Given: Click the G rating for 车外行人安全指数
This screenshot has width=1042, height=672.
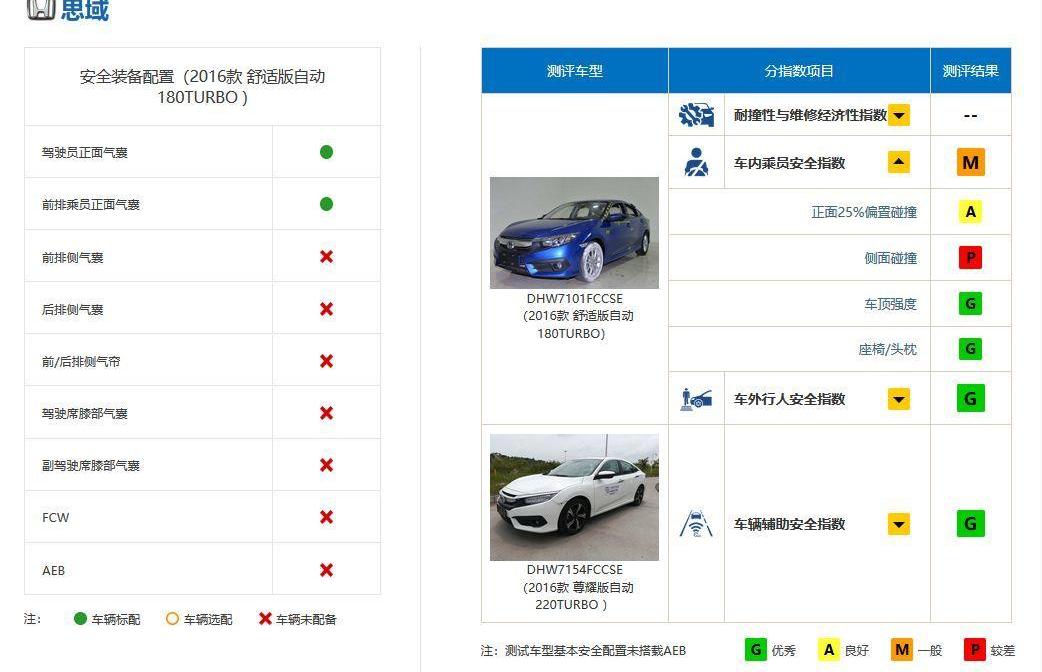Looking at the screenshot, I should click(x=970, y=399).
